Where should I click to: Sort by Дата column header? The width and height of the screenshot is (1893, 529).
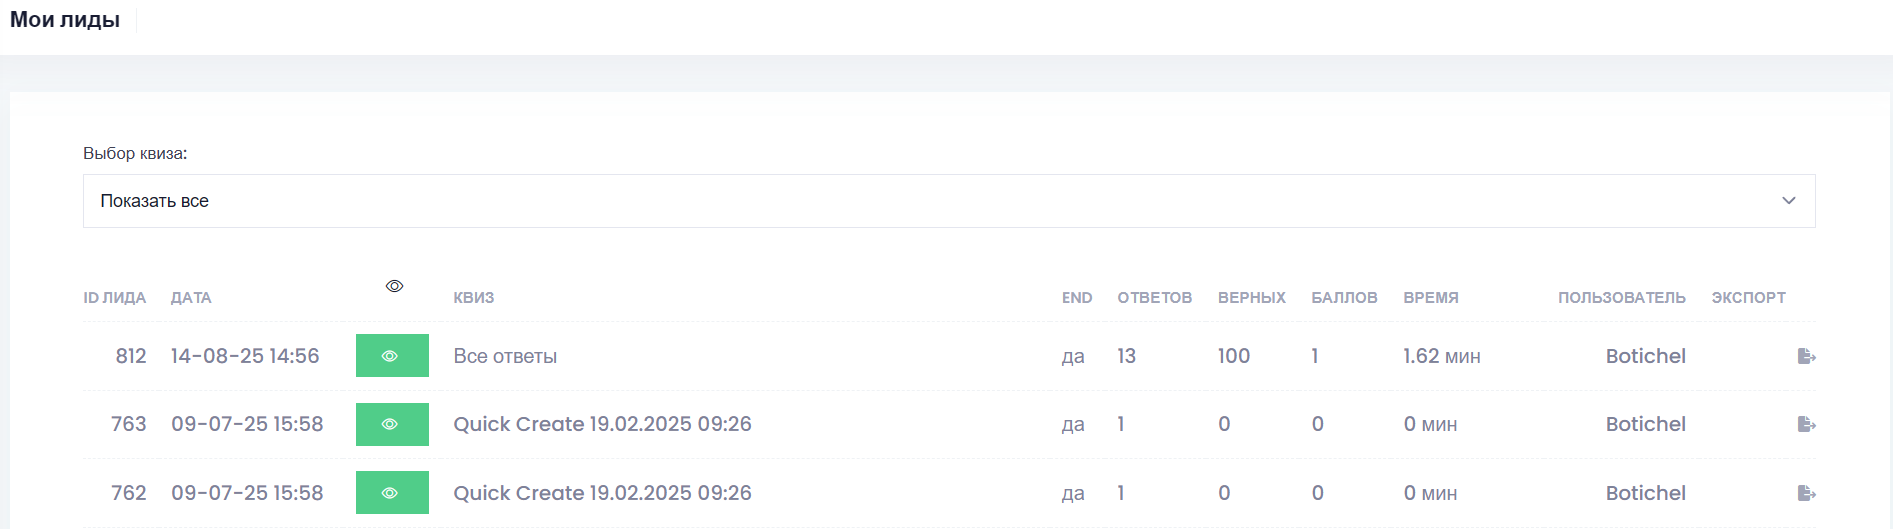191,298
